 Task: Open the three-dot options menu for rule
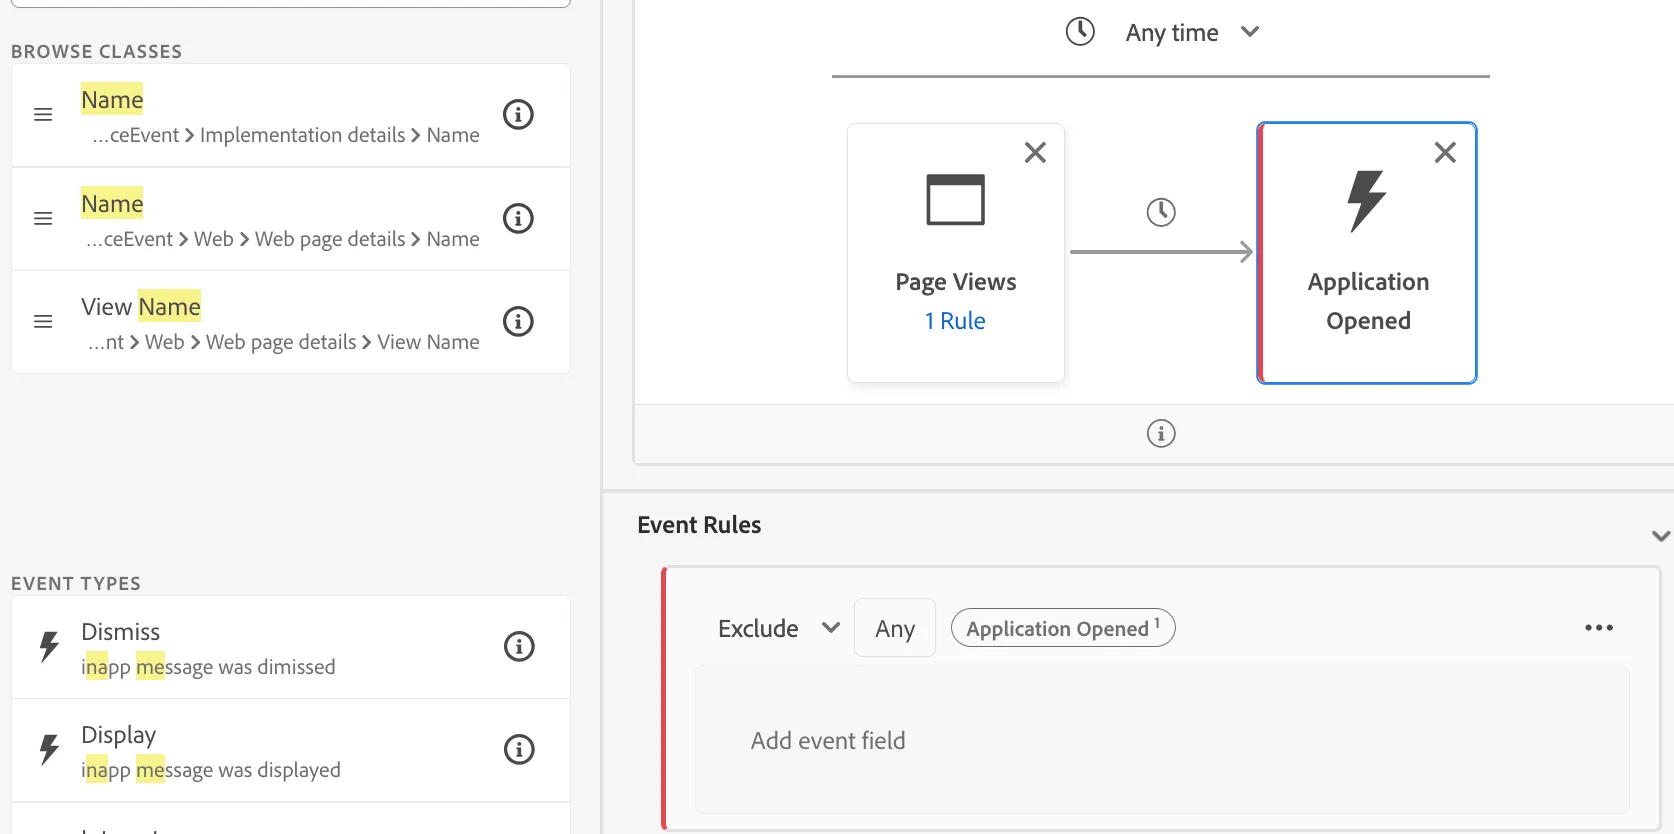pyautogui.click(x=1599, y=628)
